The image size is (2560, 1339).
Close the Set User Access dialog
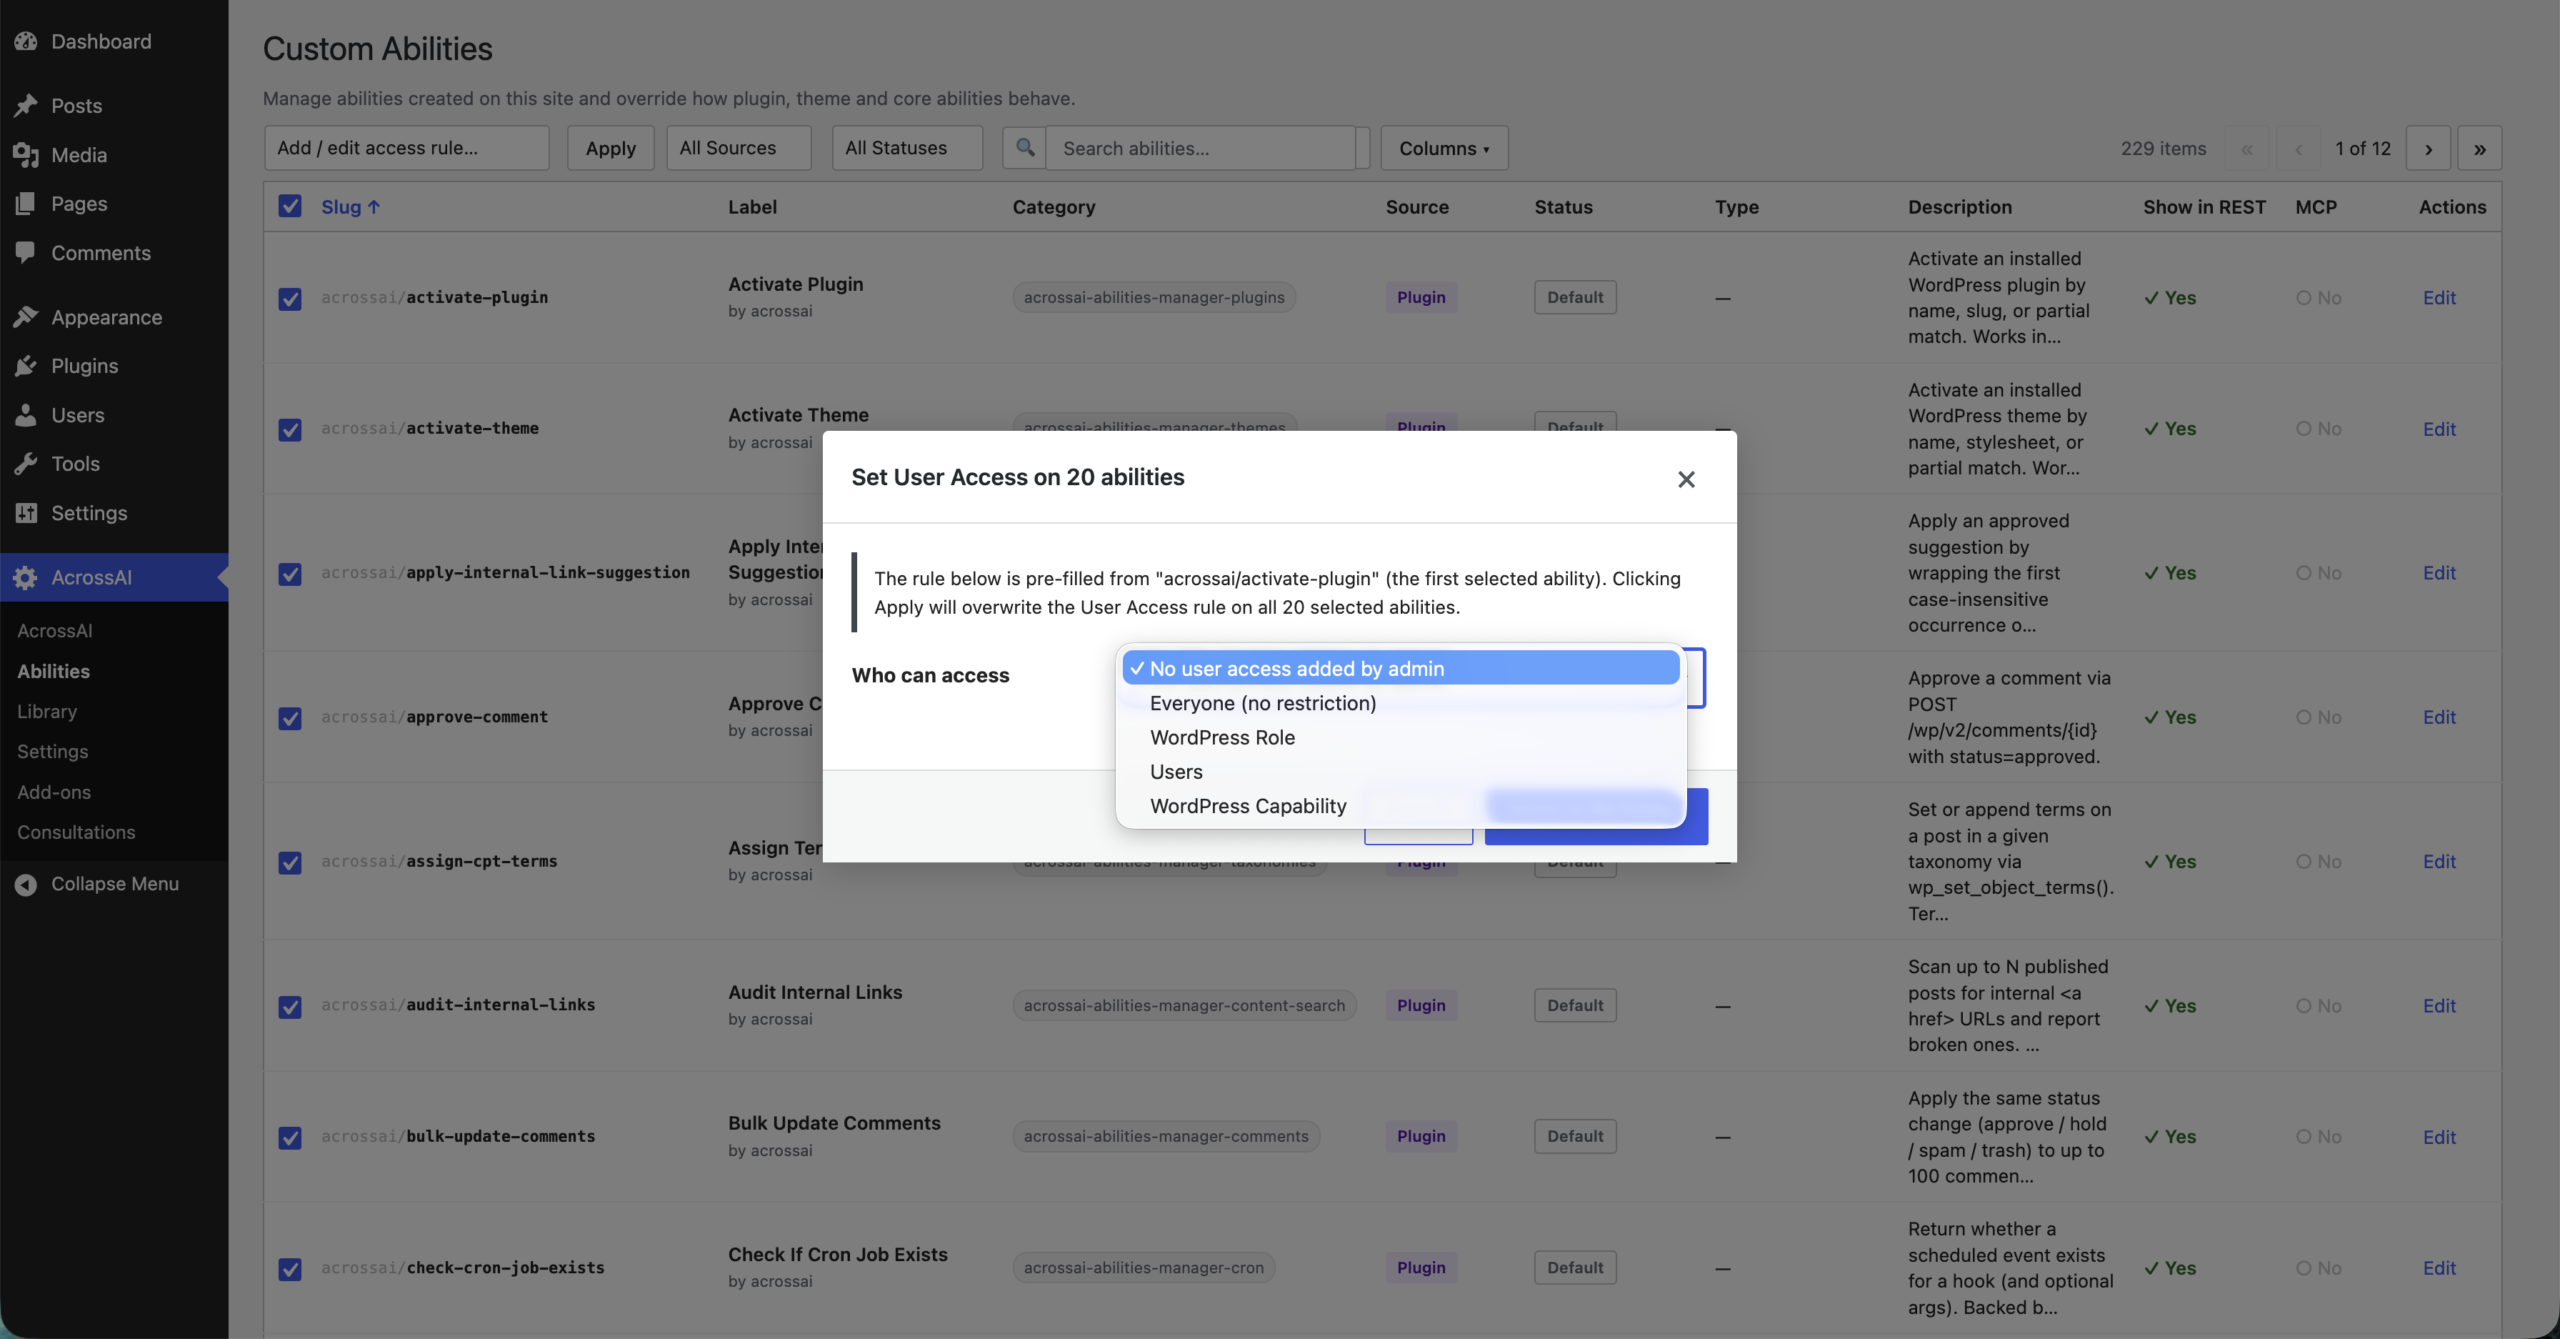point(1686,479)
